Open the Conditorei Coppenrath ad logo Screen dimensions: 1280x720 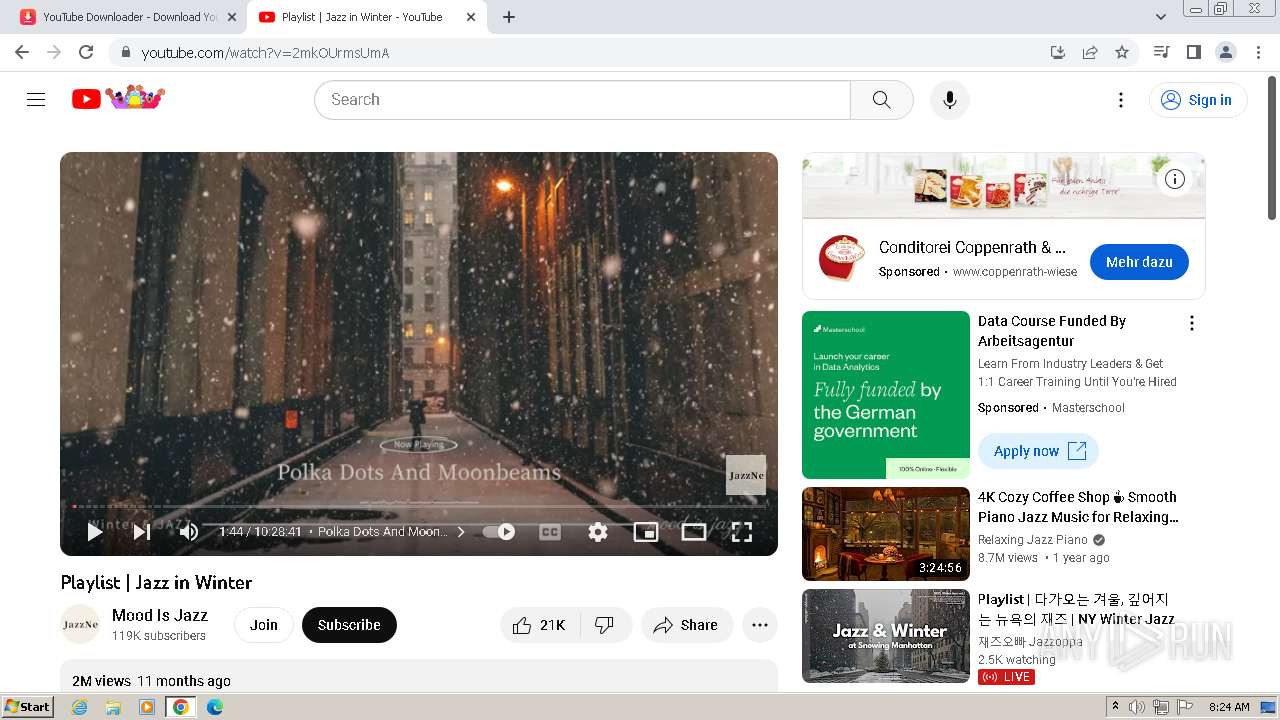[x=841, y=259]
